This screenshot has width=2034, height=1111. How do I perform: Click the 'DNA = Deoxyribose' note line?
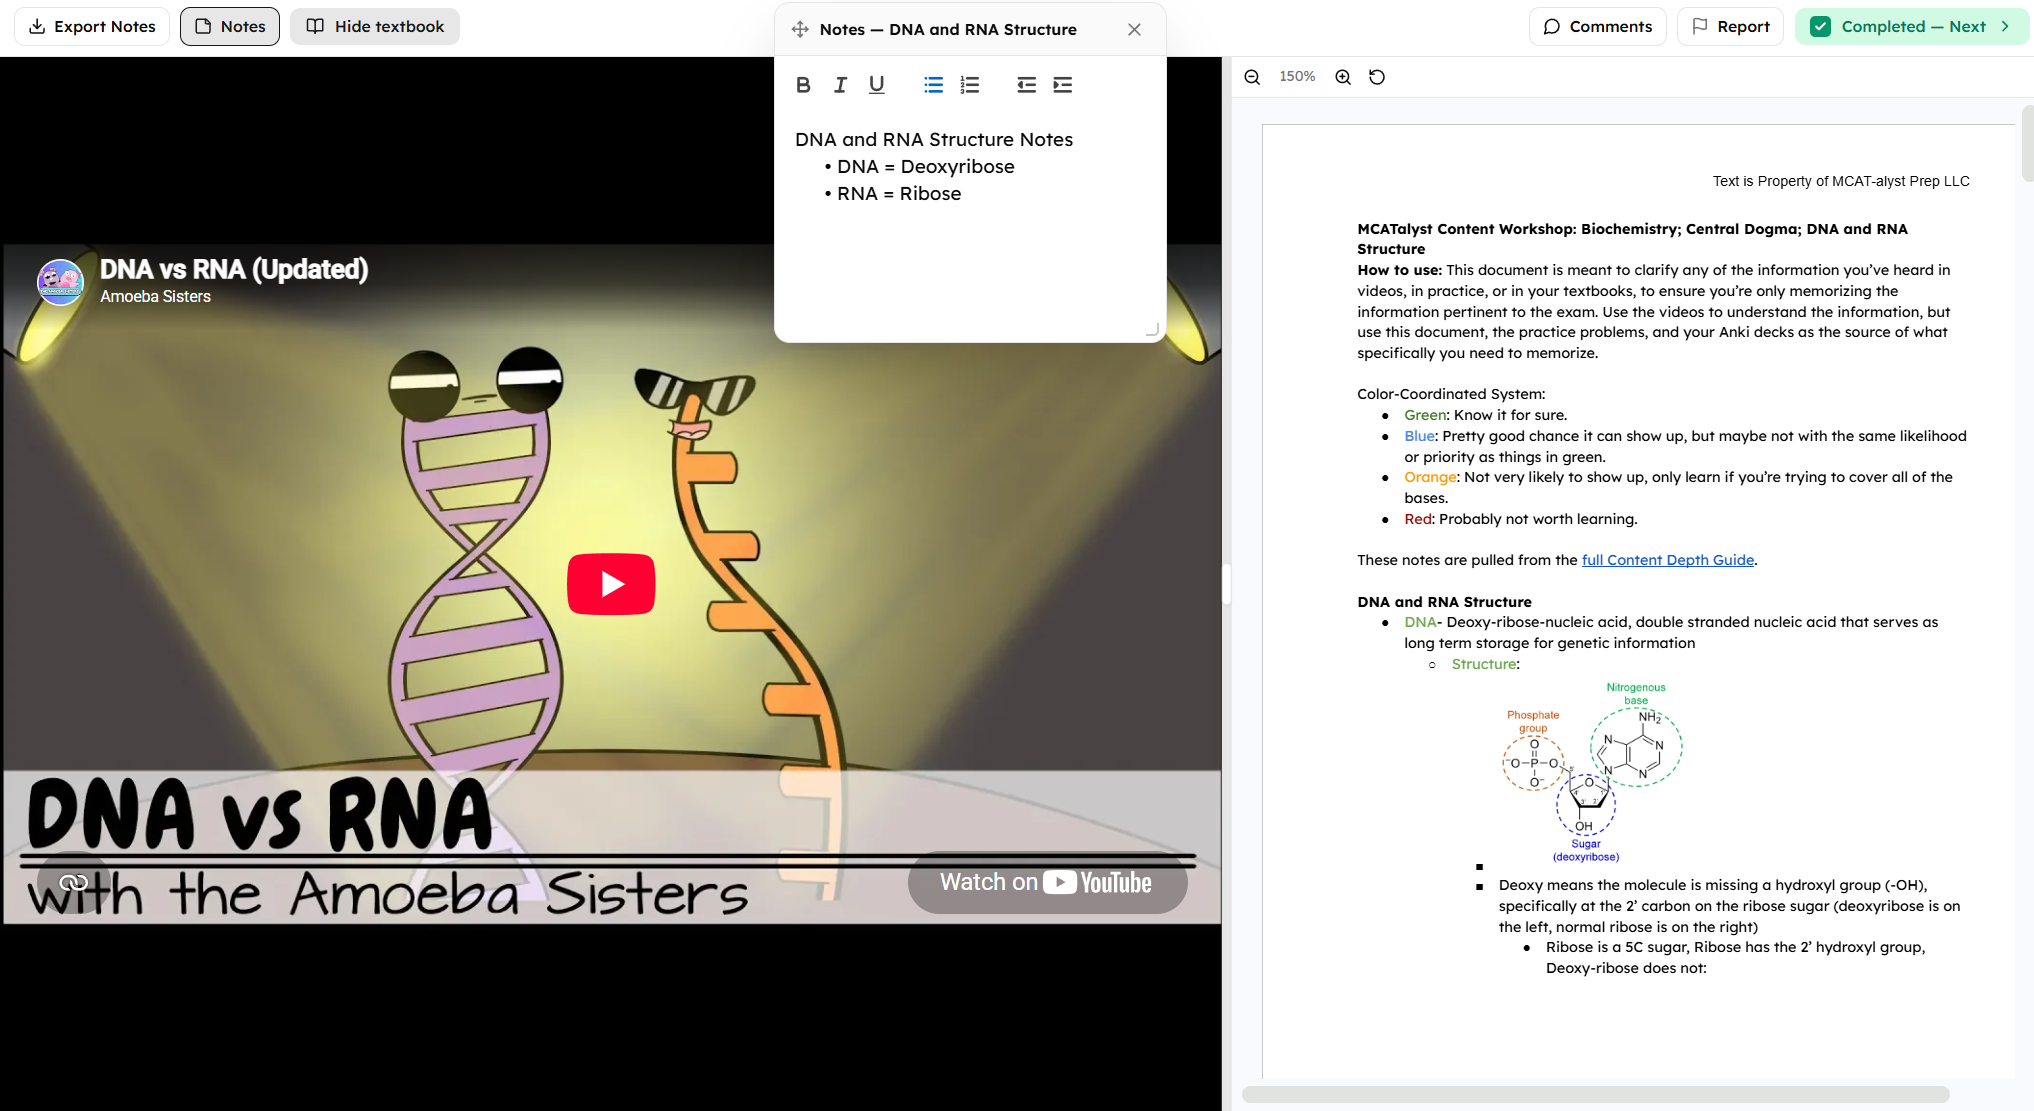[925, 167]
